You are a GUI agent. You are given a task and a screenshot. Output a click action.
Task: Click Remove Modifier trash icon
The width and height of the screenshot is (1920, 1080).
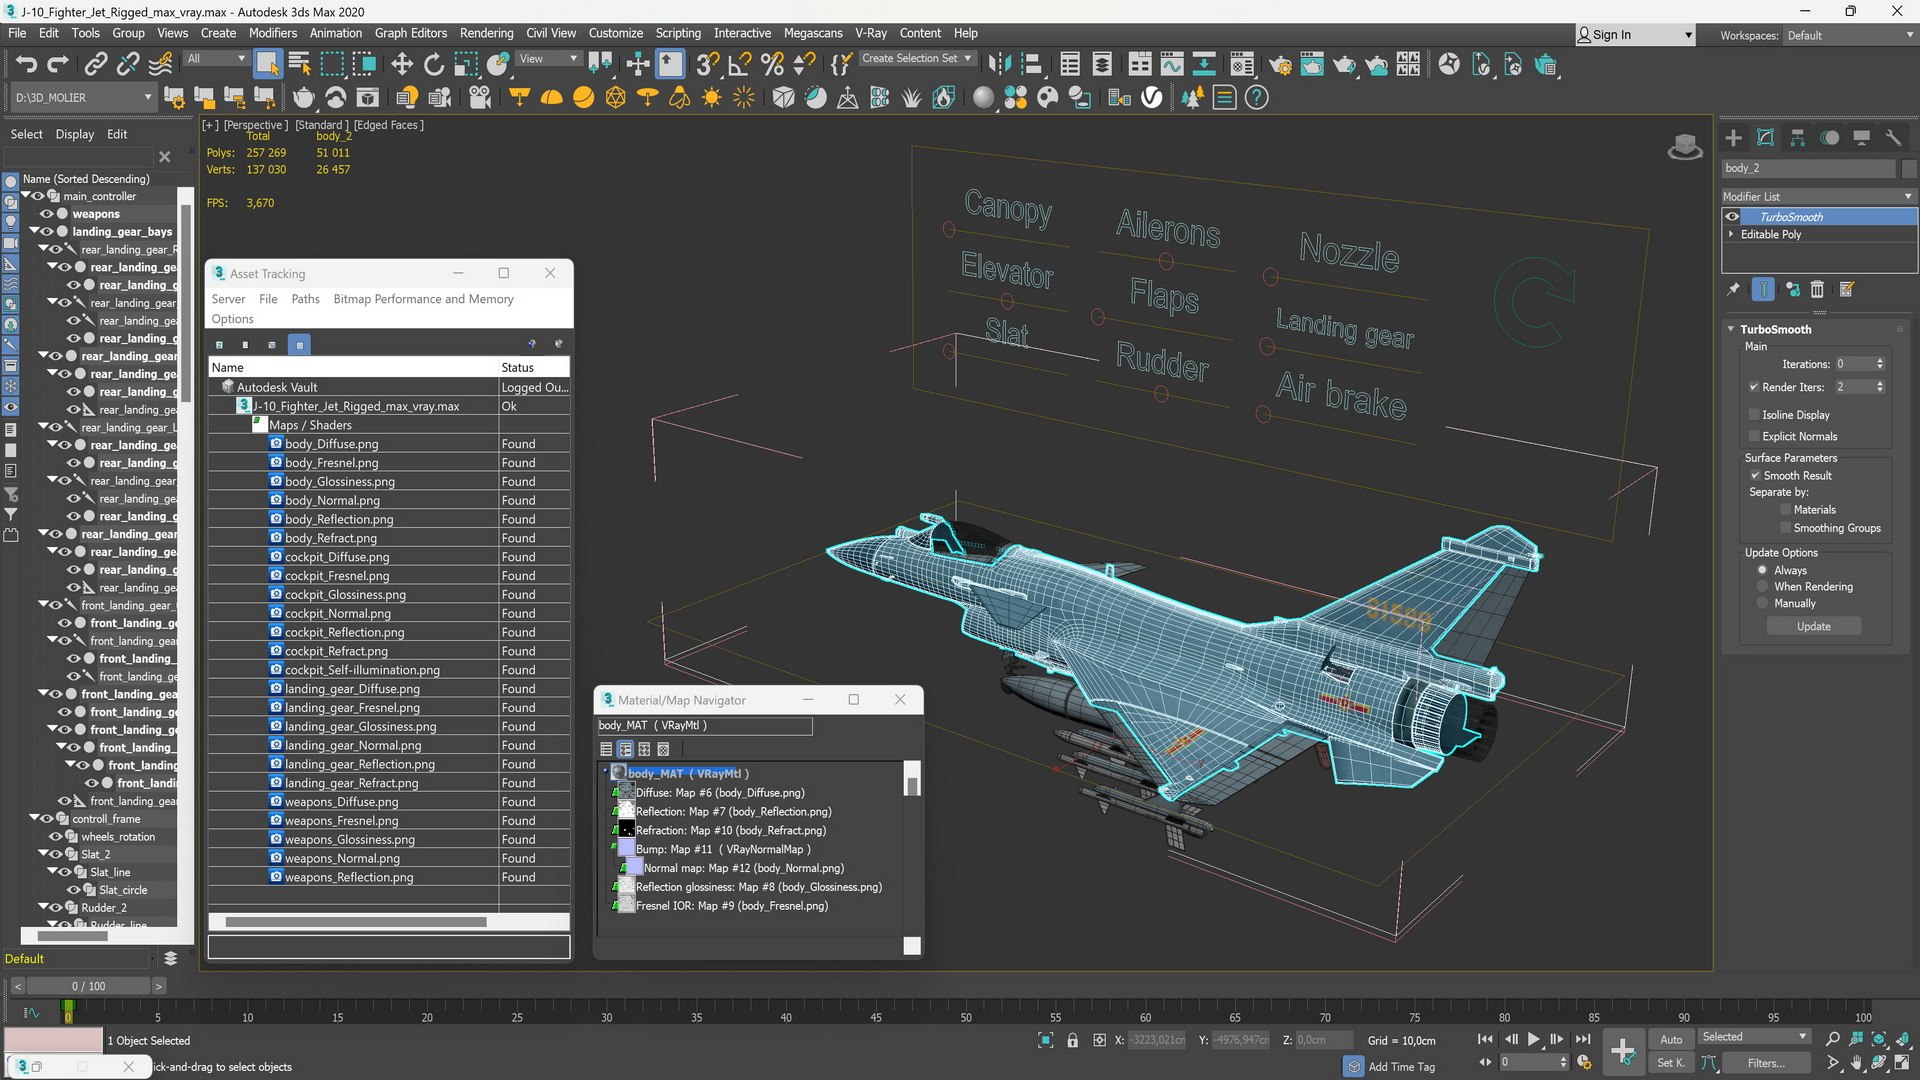click(1817, 289)
